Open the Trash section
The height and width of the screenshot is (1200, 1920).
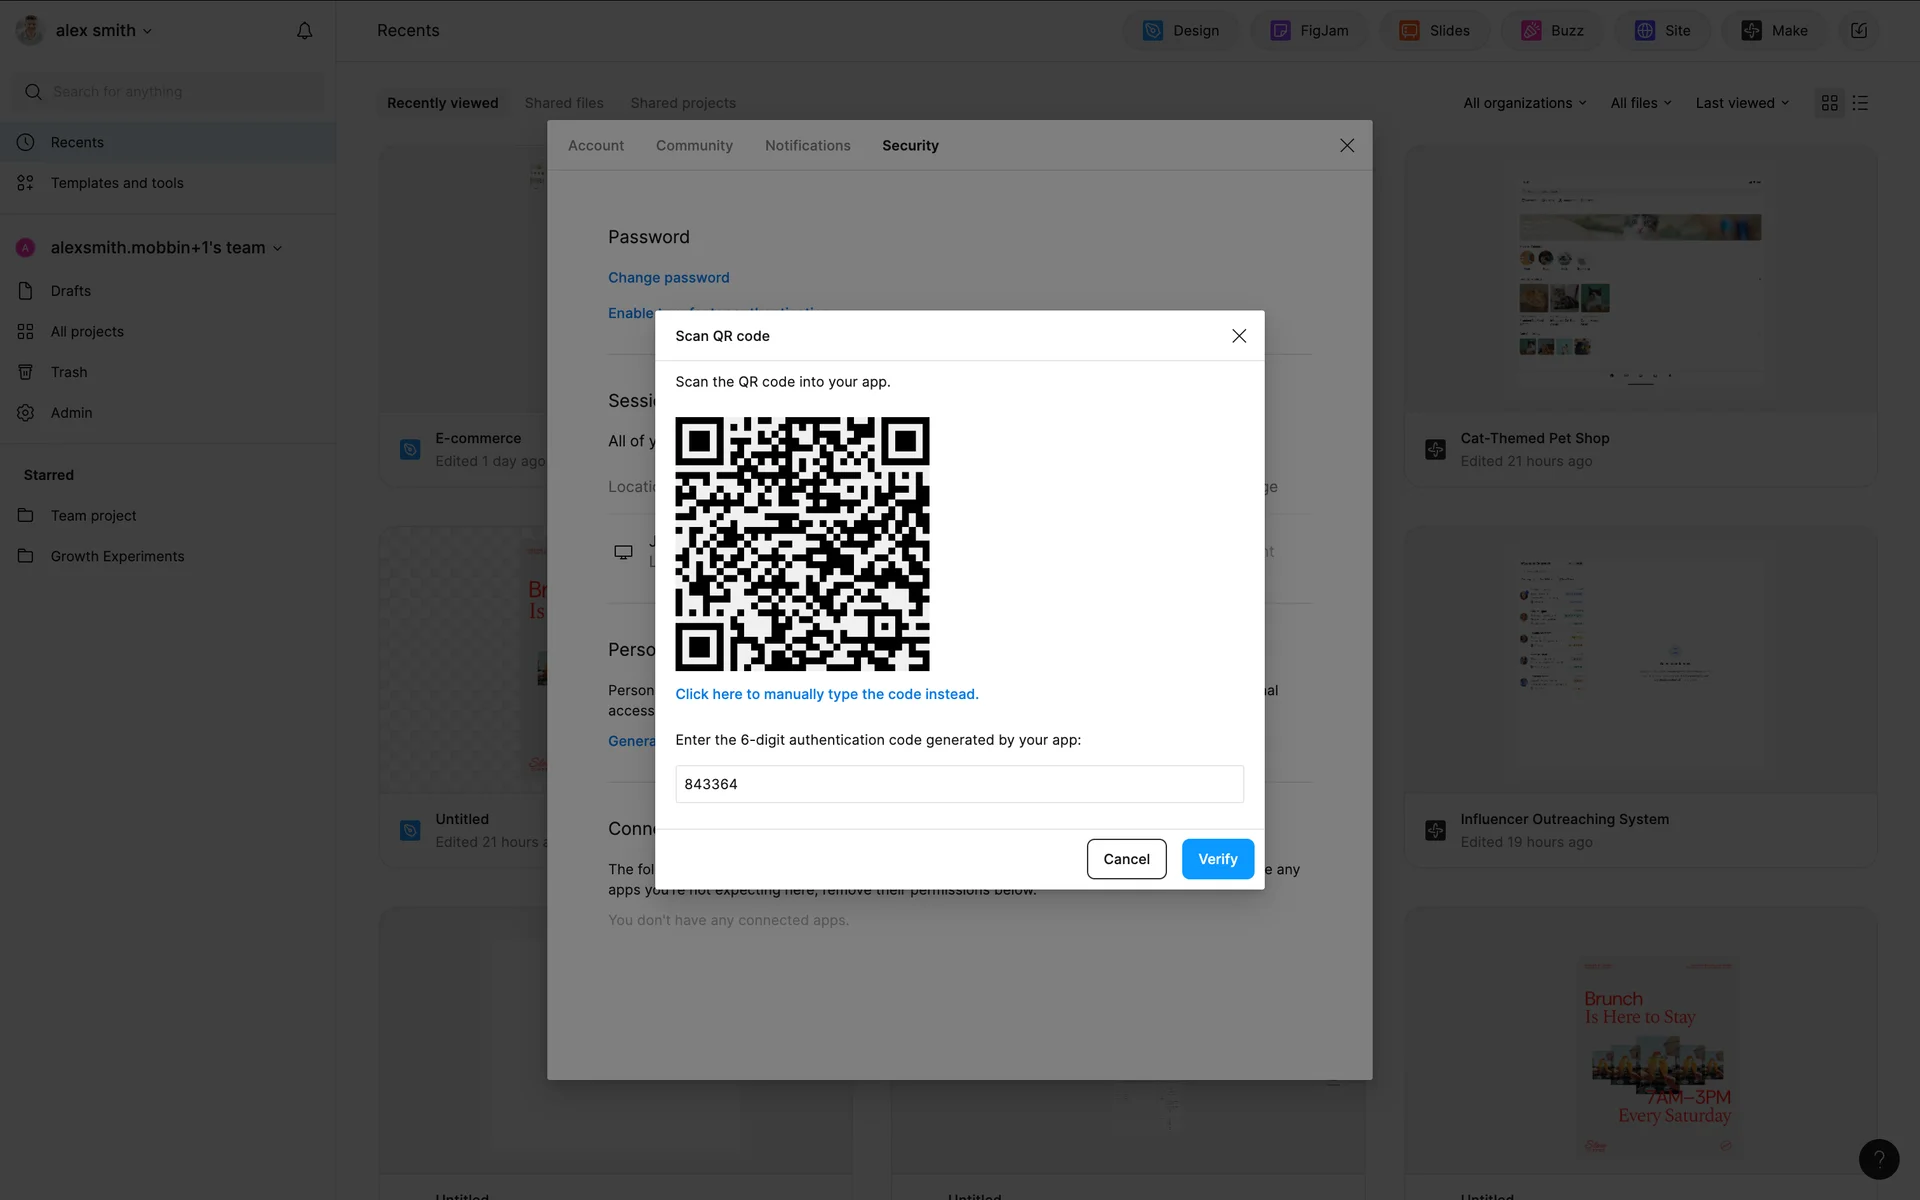pyautogui.click(x=68, y=371)
